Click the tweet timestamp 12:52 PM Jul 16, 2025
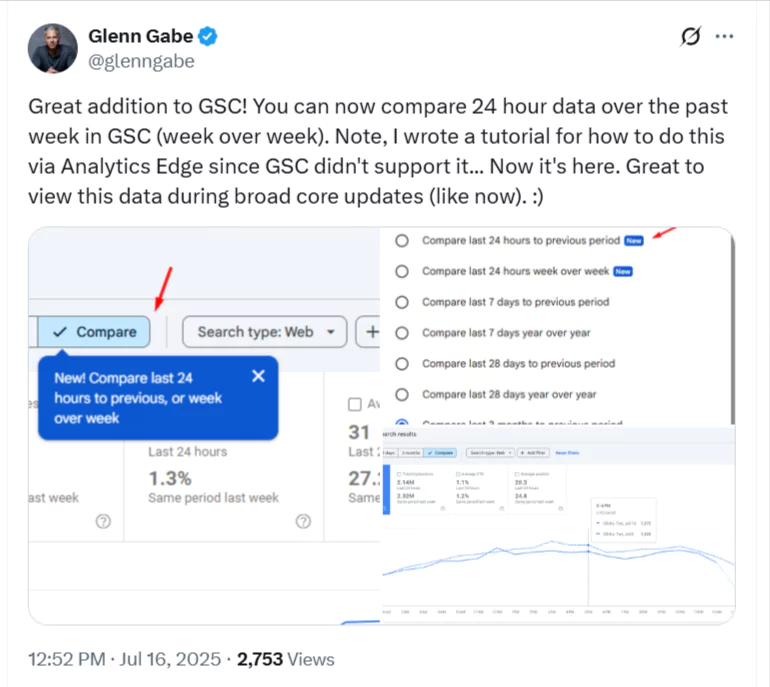This screenshot has height=687, width=770. point(125,659)
